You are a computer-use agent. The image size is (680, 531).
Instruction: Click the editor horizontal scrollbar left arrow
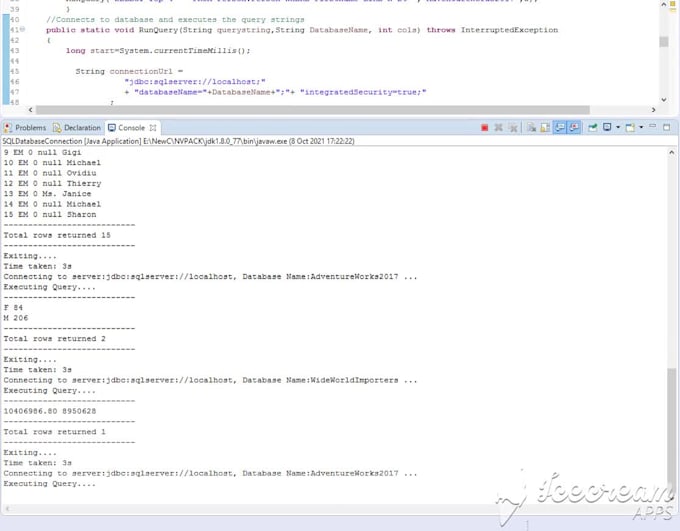click(30, 110)
